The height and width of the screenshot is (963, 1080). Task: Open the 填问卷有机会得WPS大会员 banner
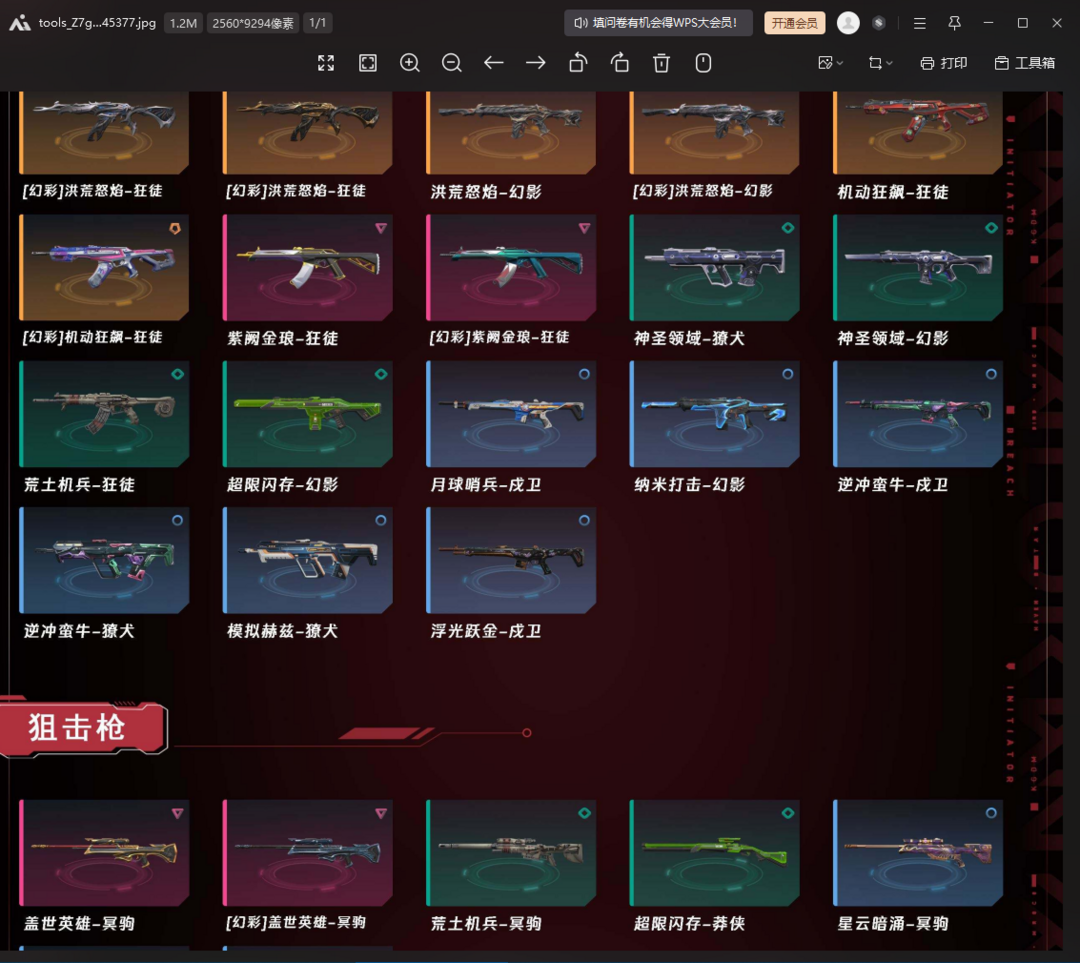pyautogui.click(x=658, y=23)
